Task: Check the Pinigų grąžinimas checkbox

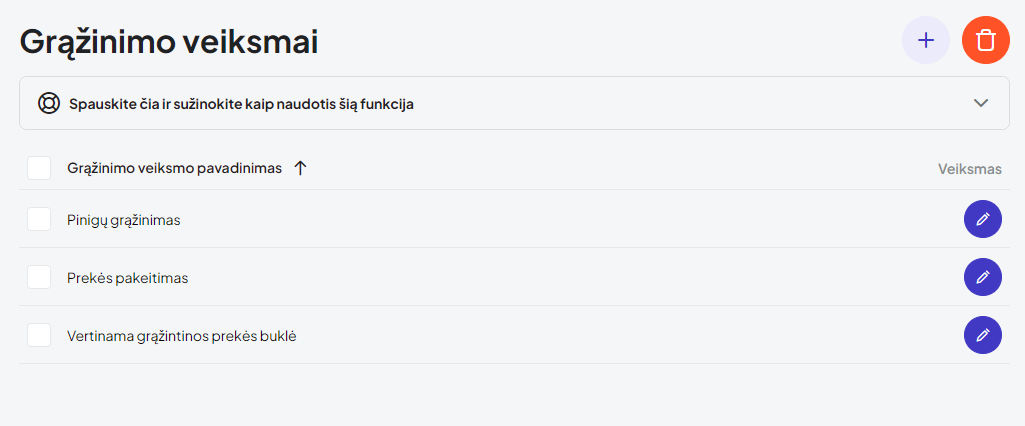Action: pos(39,219)
